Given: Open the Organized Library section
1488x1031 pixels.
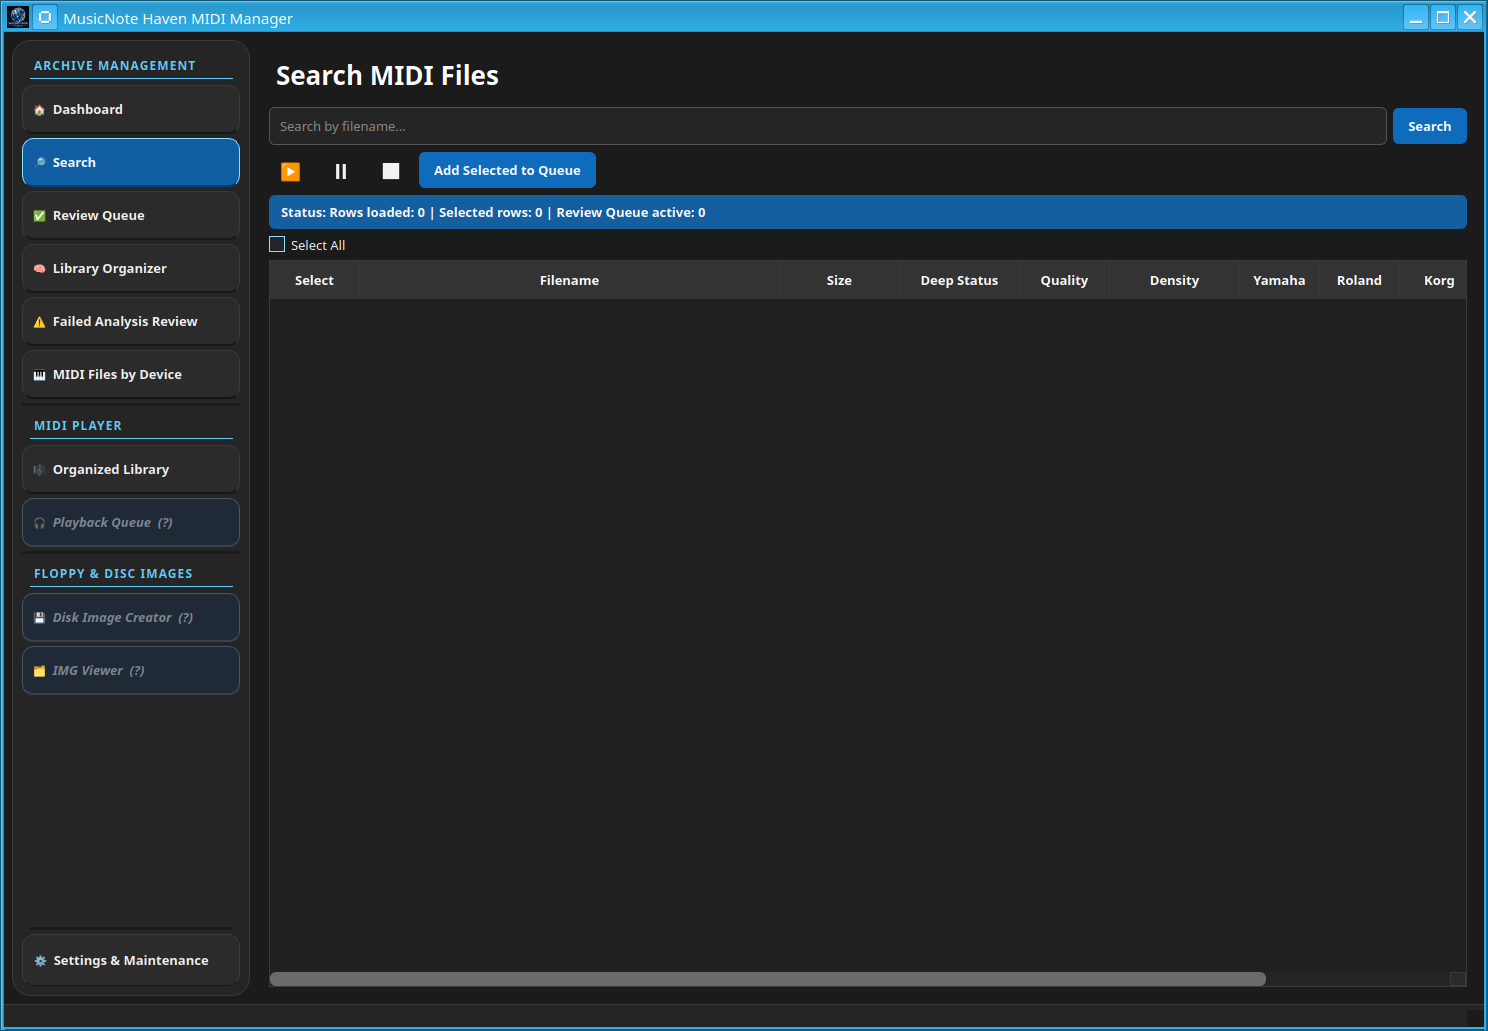Looking at the screenshot, I should tap(131, 470).
